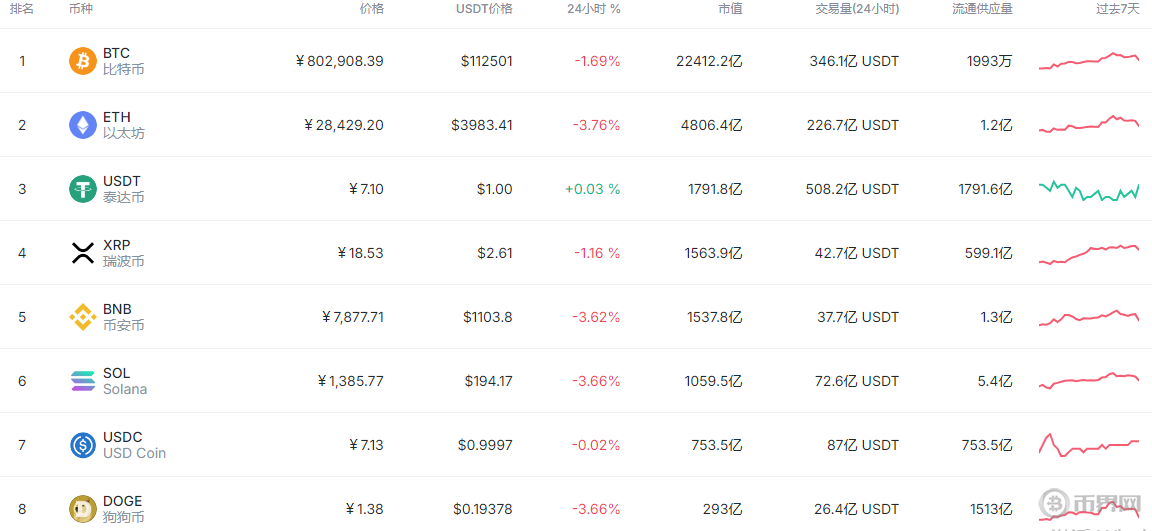Click the XRP coin logo

coord(82,253)
